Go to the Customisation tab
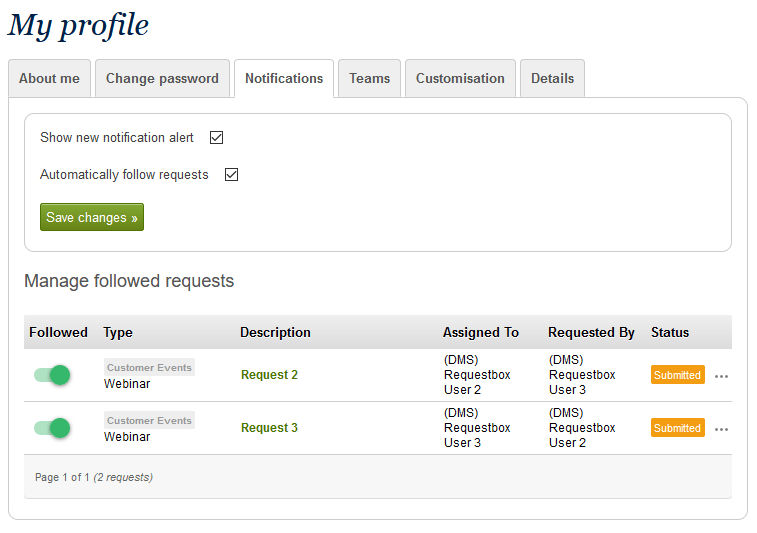This screenshot has width=757, height=533. 460,79
